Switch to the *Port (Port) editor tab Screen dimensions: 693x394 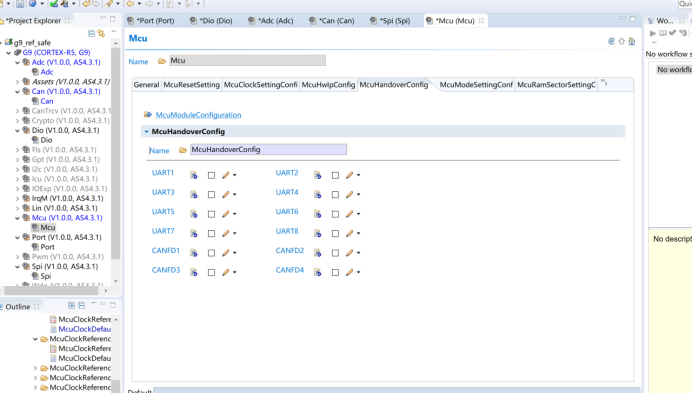click(151, 21)
